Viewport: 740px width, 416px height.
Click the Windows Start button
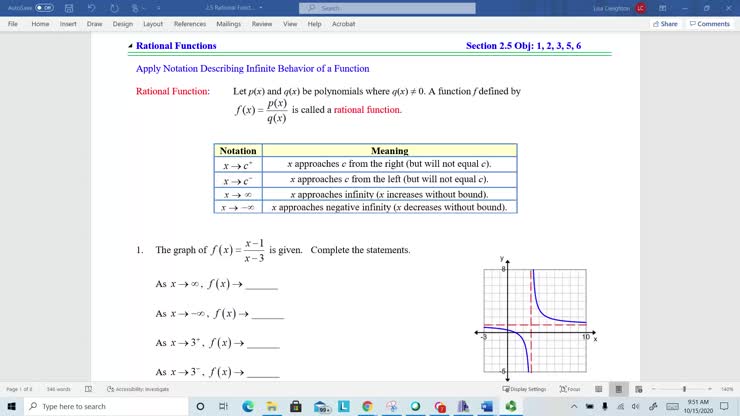(x=10, y=407)
